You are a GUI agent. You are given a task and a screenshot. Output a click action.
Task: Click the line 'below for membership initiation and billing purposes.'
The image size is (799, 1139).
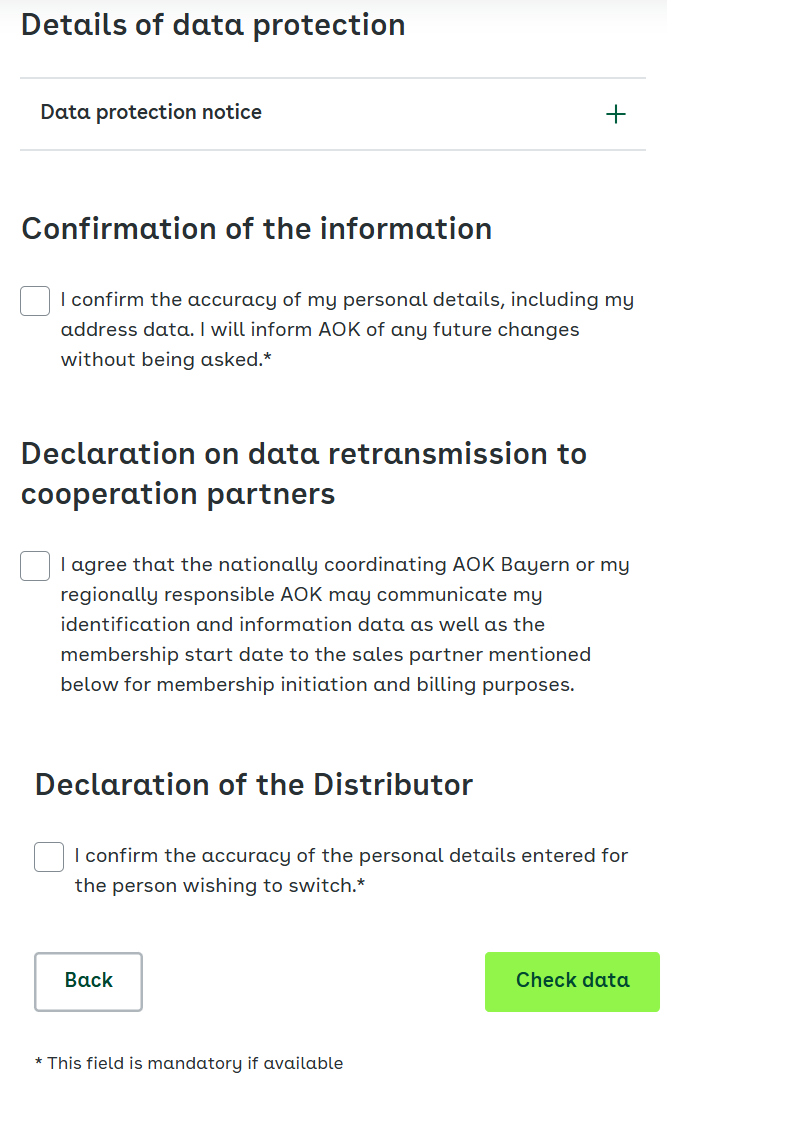(x=317, y=685)
